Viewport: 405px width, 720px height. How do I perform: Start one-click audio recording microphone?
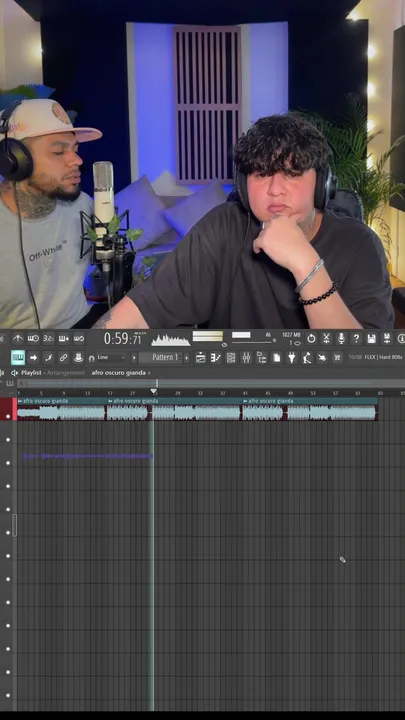point(341,339)
